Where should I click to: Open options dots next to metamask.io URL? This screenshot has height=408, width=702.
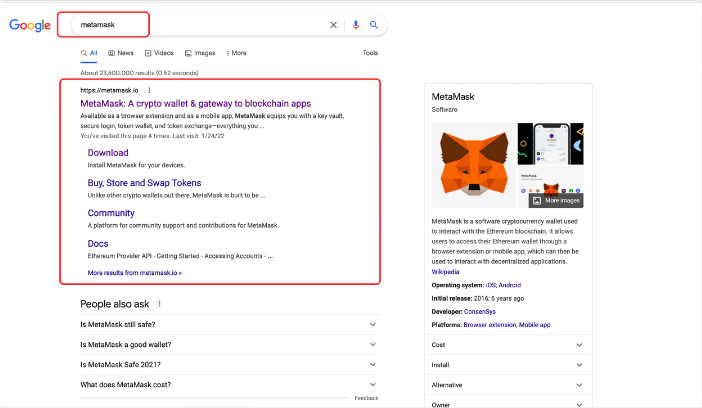[150, 90]
